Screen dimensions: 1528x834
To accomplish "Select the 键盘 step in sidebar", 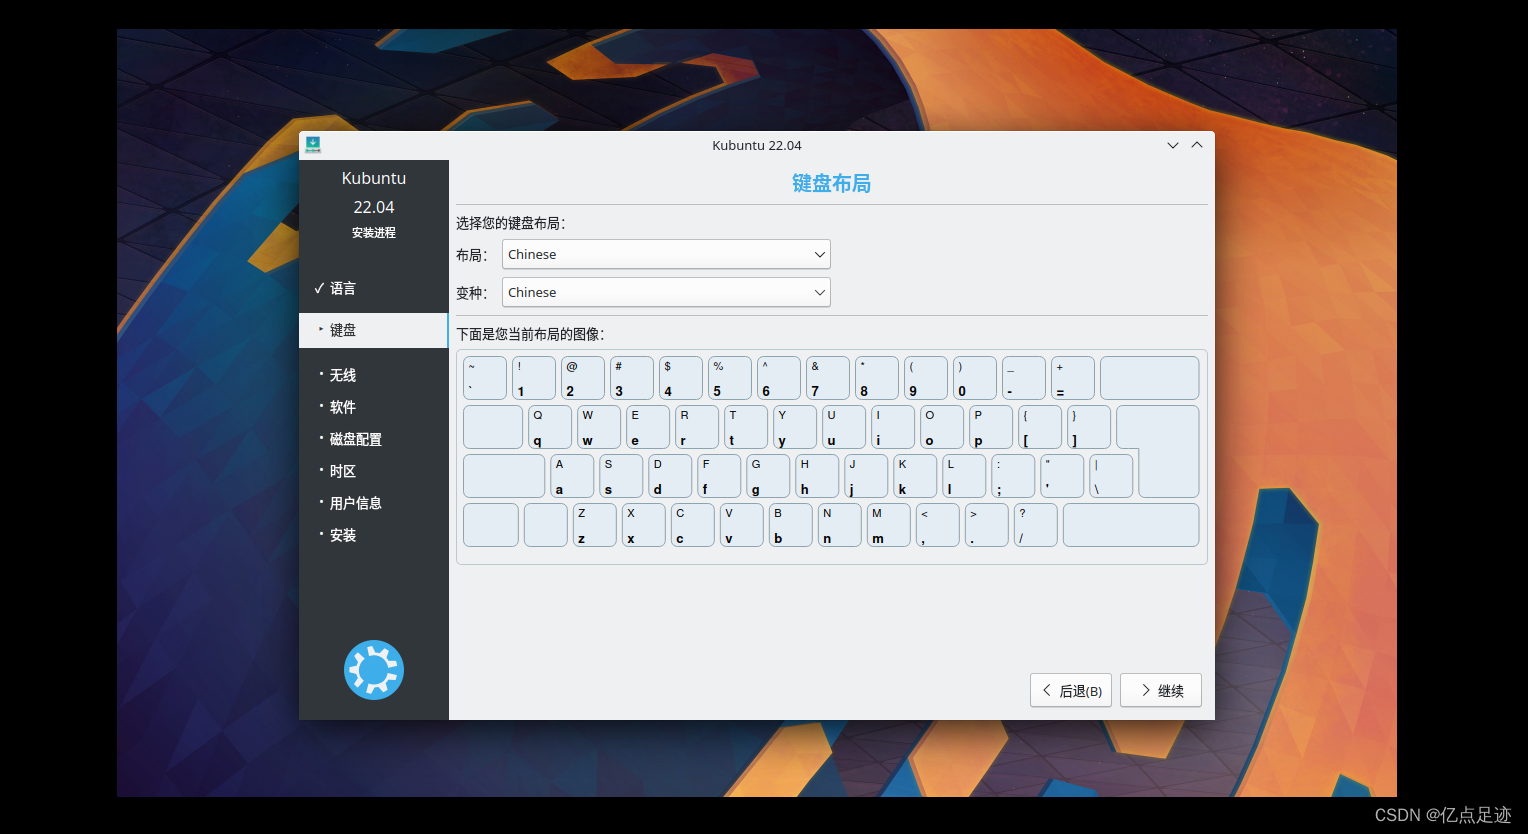I will click(x=373, y=330).
